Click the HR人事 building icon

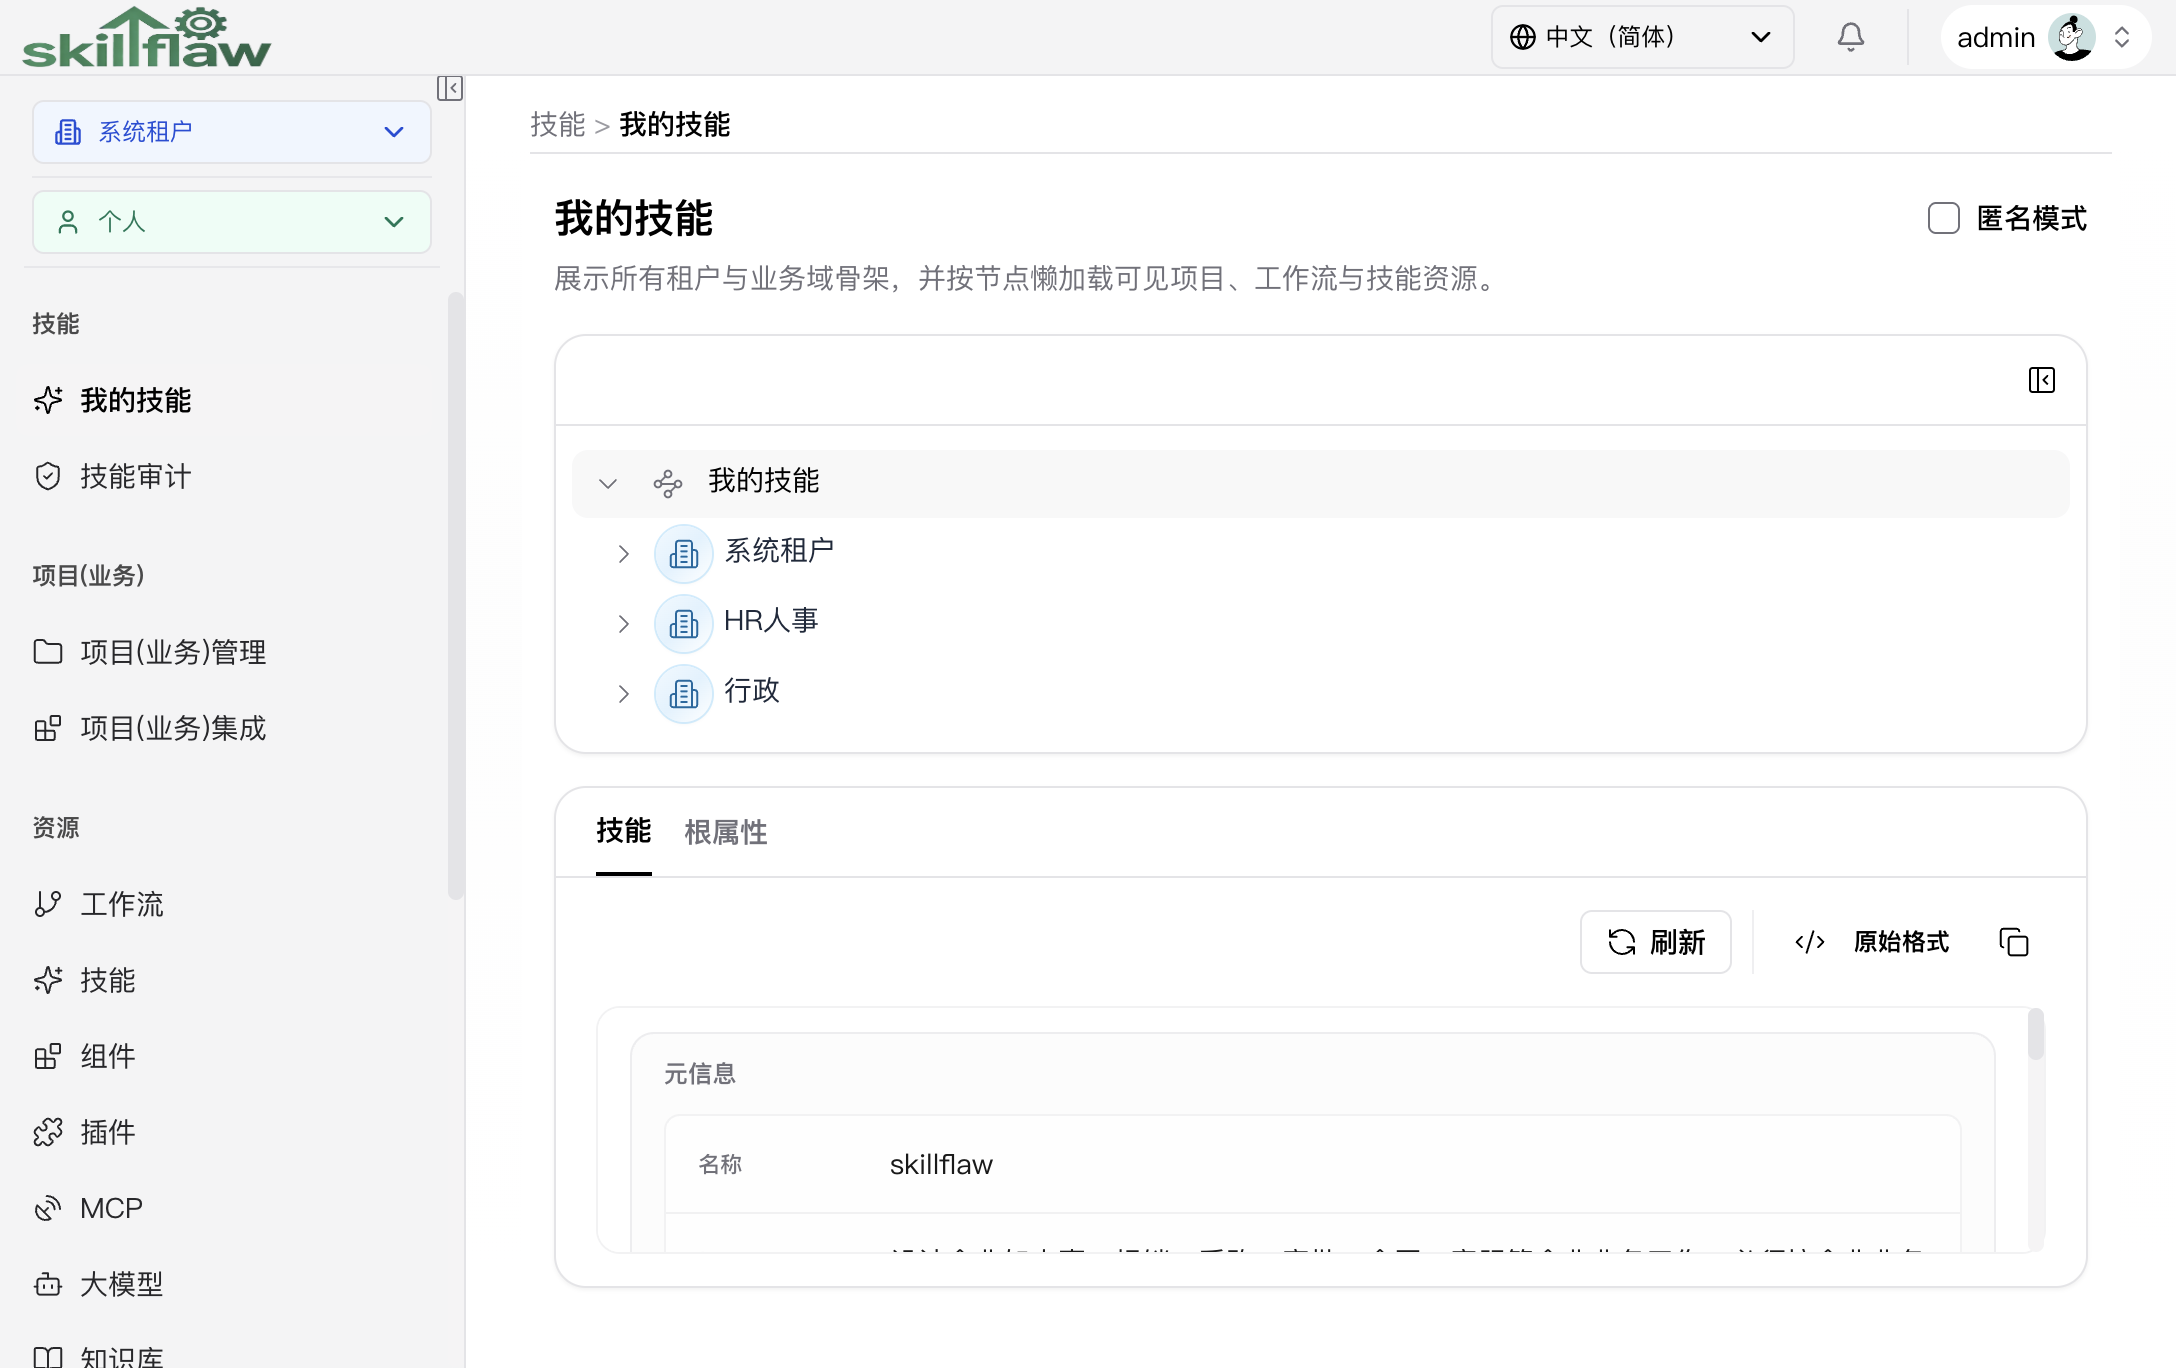683,624
